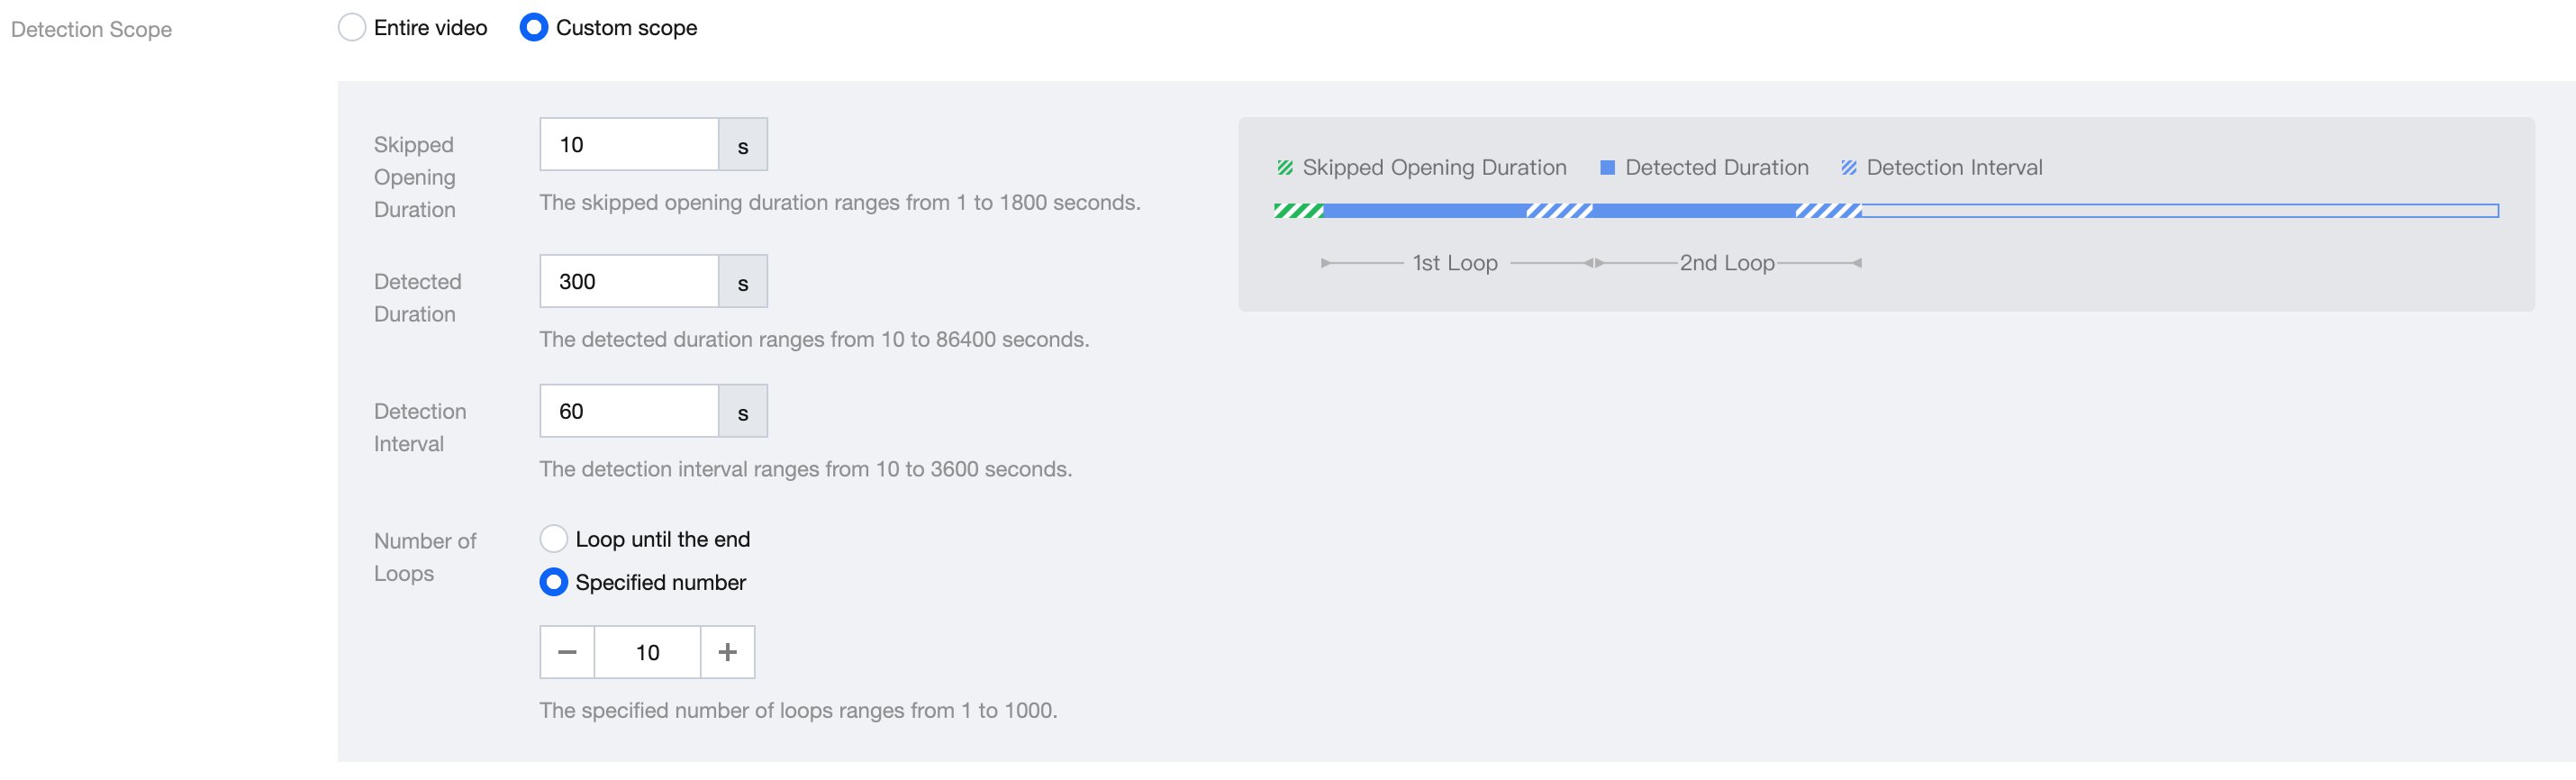Click the loop number value field
The image size is (2576, 780).
[x=648, y=653]
